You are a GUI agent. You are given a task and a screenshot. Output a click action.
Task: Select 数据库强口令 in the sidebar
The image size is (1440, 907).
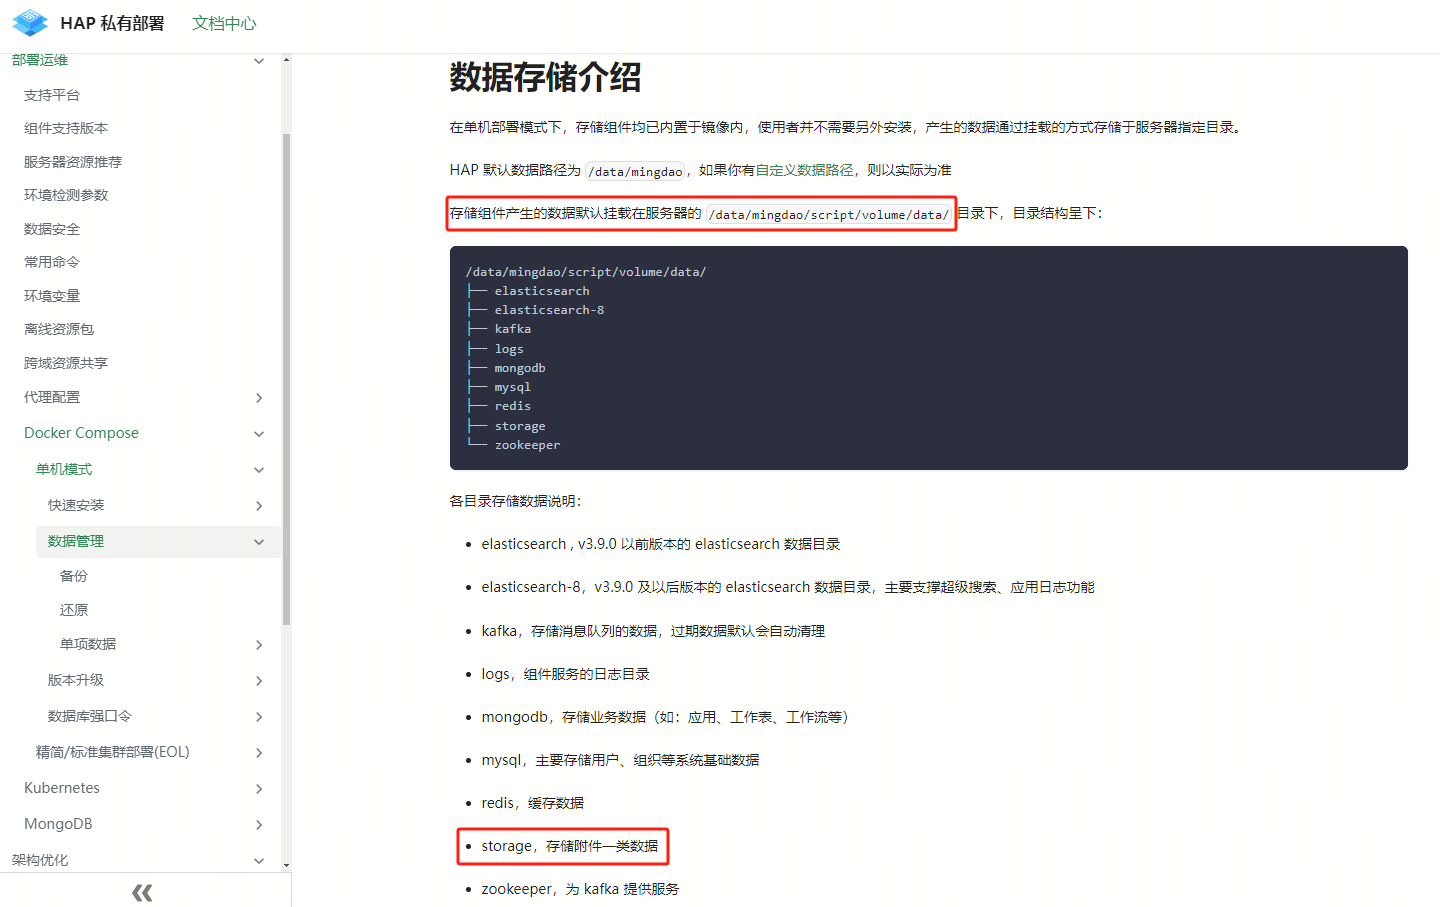pos(90,716)
